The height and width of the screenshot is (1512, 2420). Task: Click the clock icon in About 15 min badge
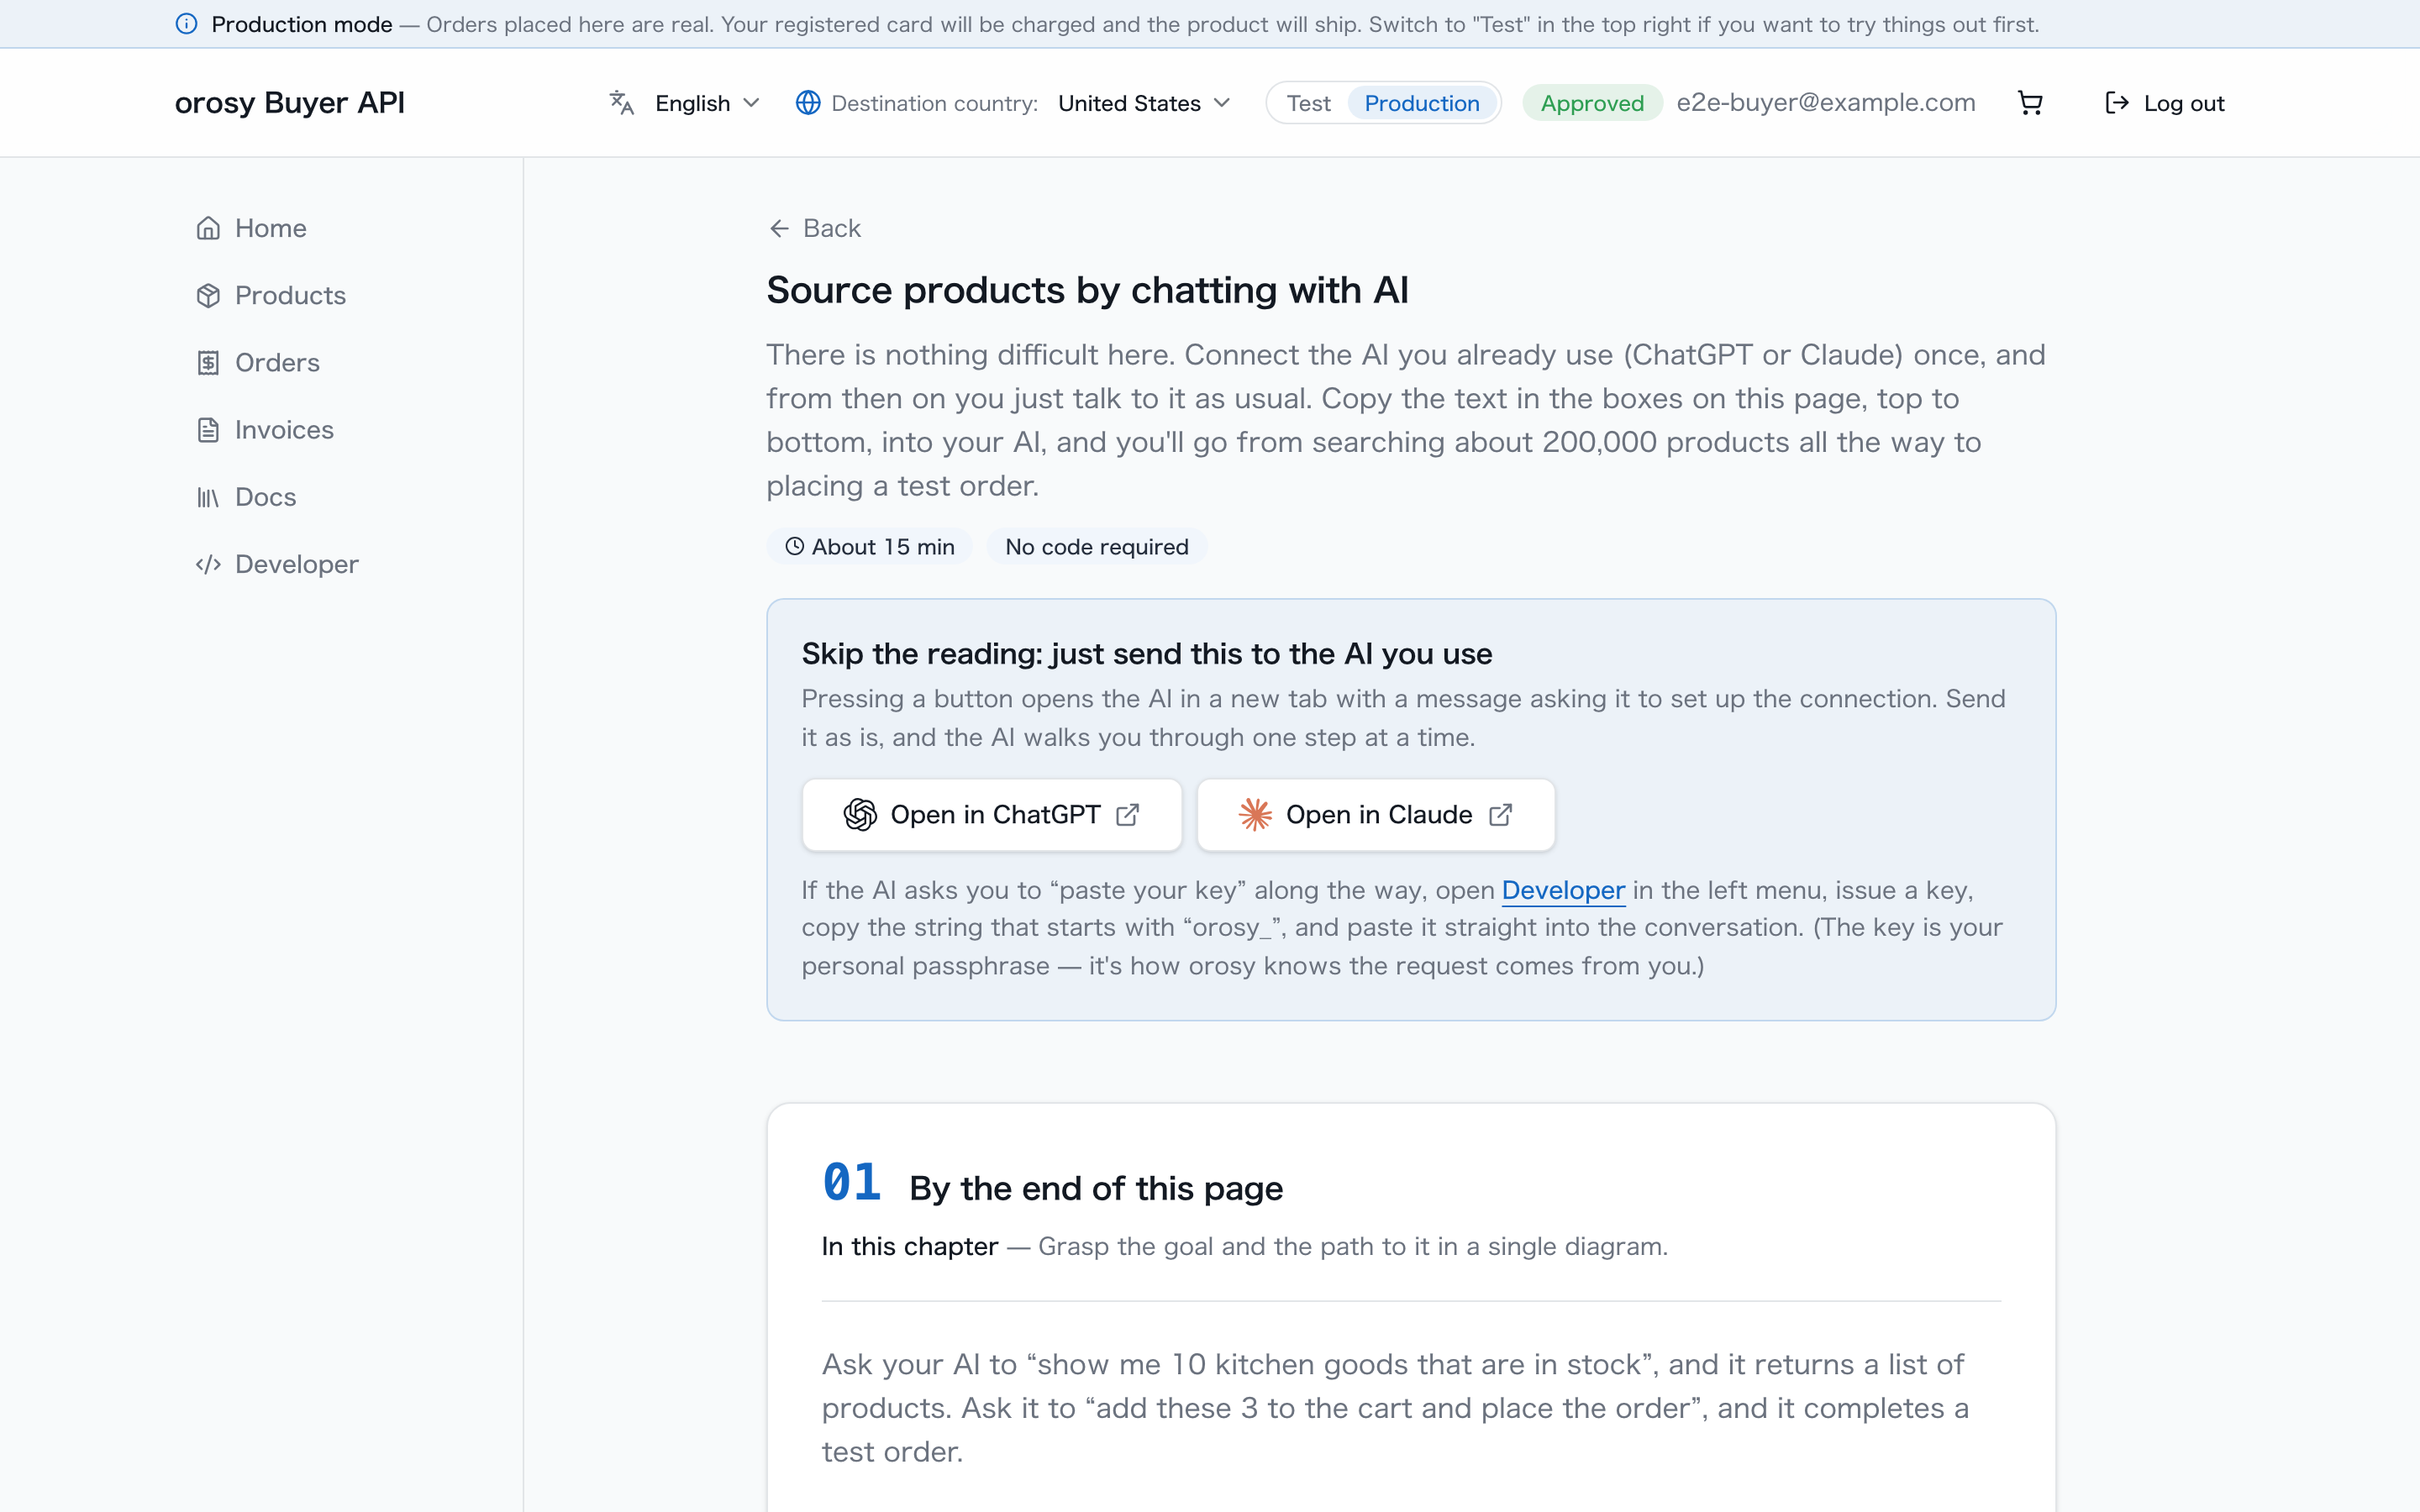(794, 547)
